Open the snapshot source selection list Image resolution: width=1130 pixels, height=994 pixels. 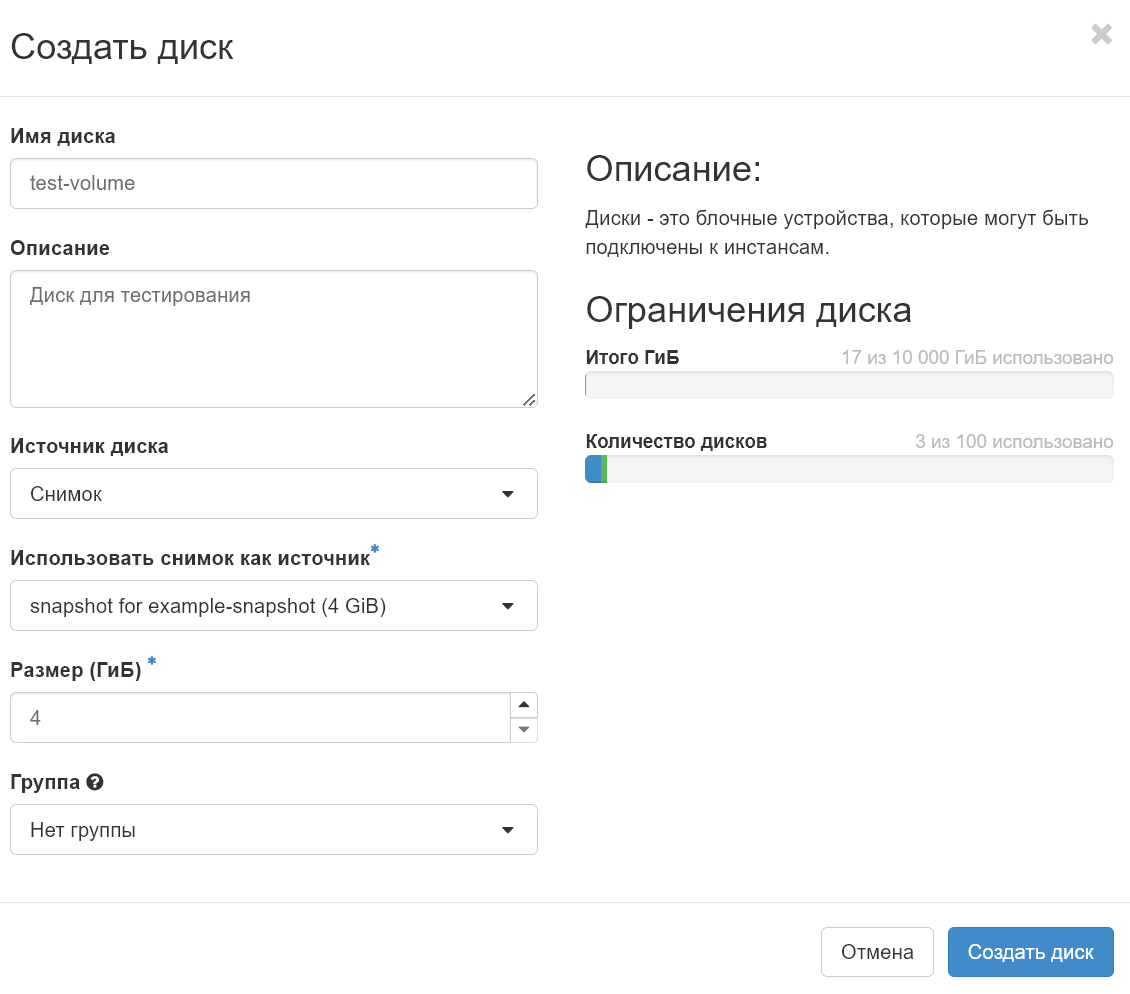[x=274, y=605]
